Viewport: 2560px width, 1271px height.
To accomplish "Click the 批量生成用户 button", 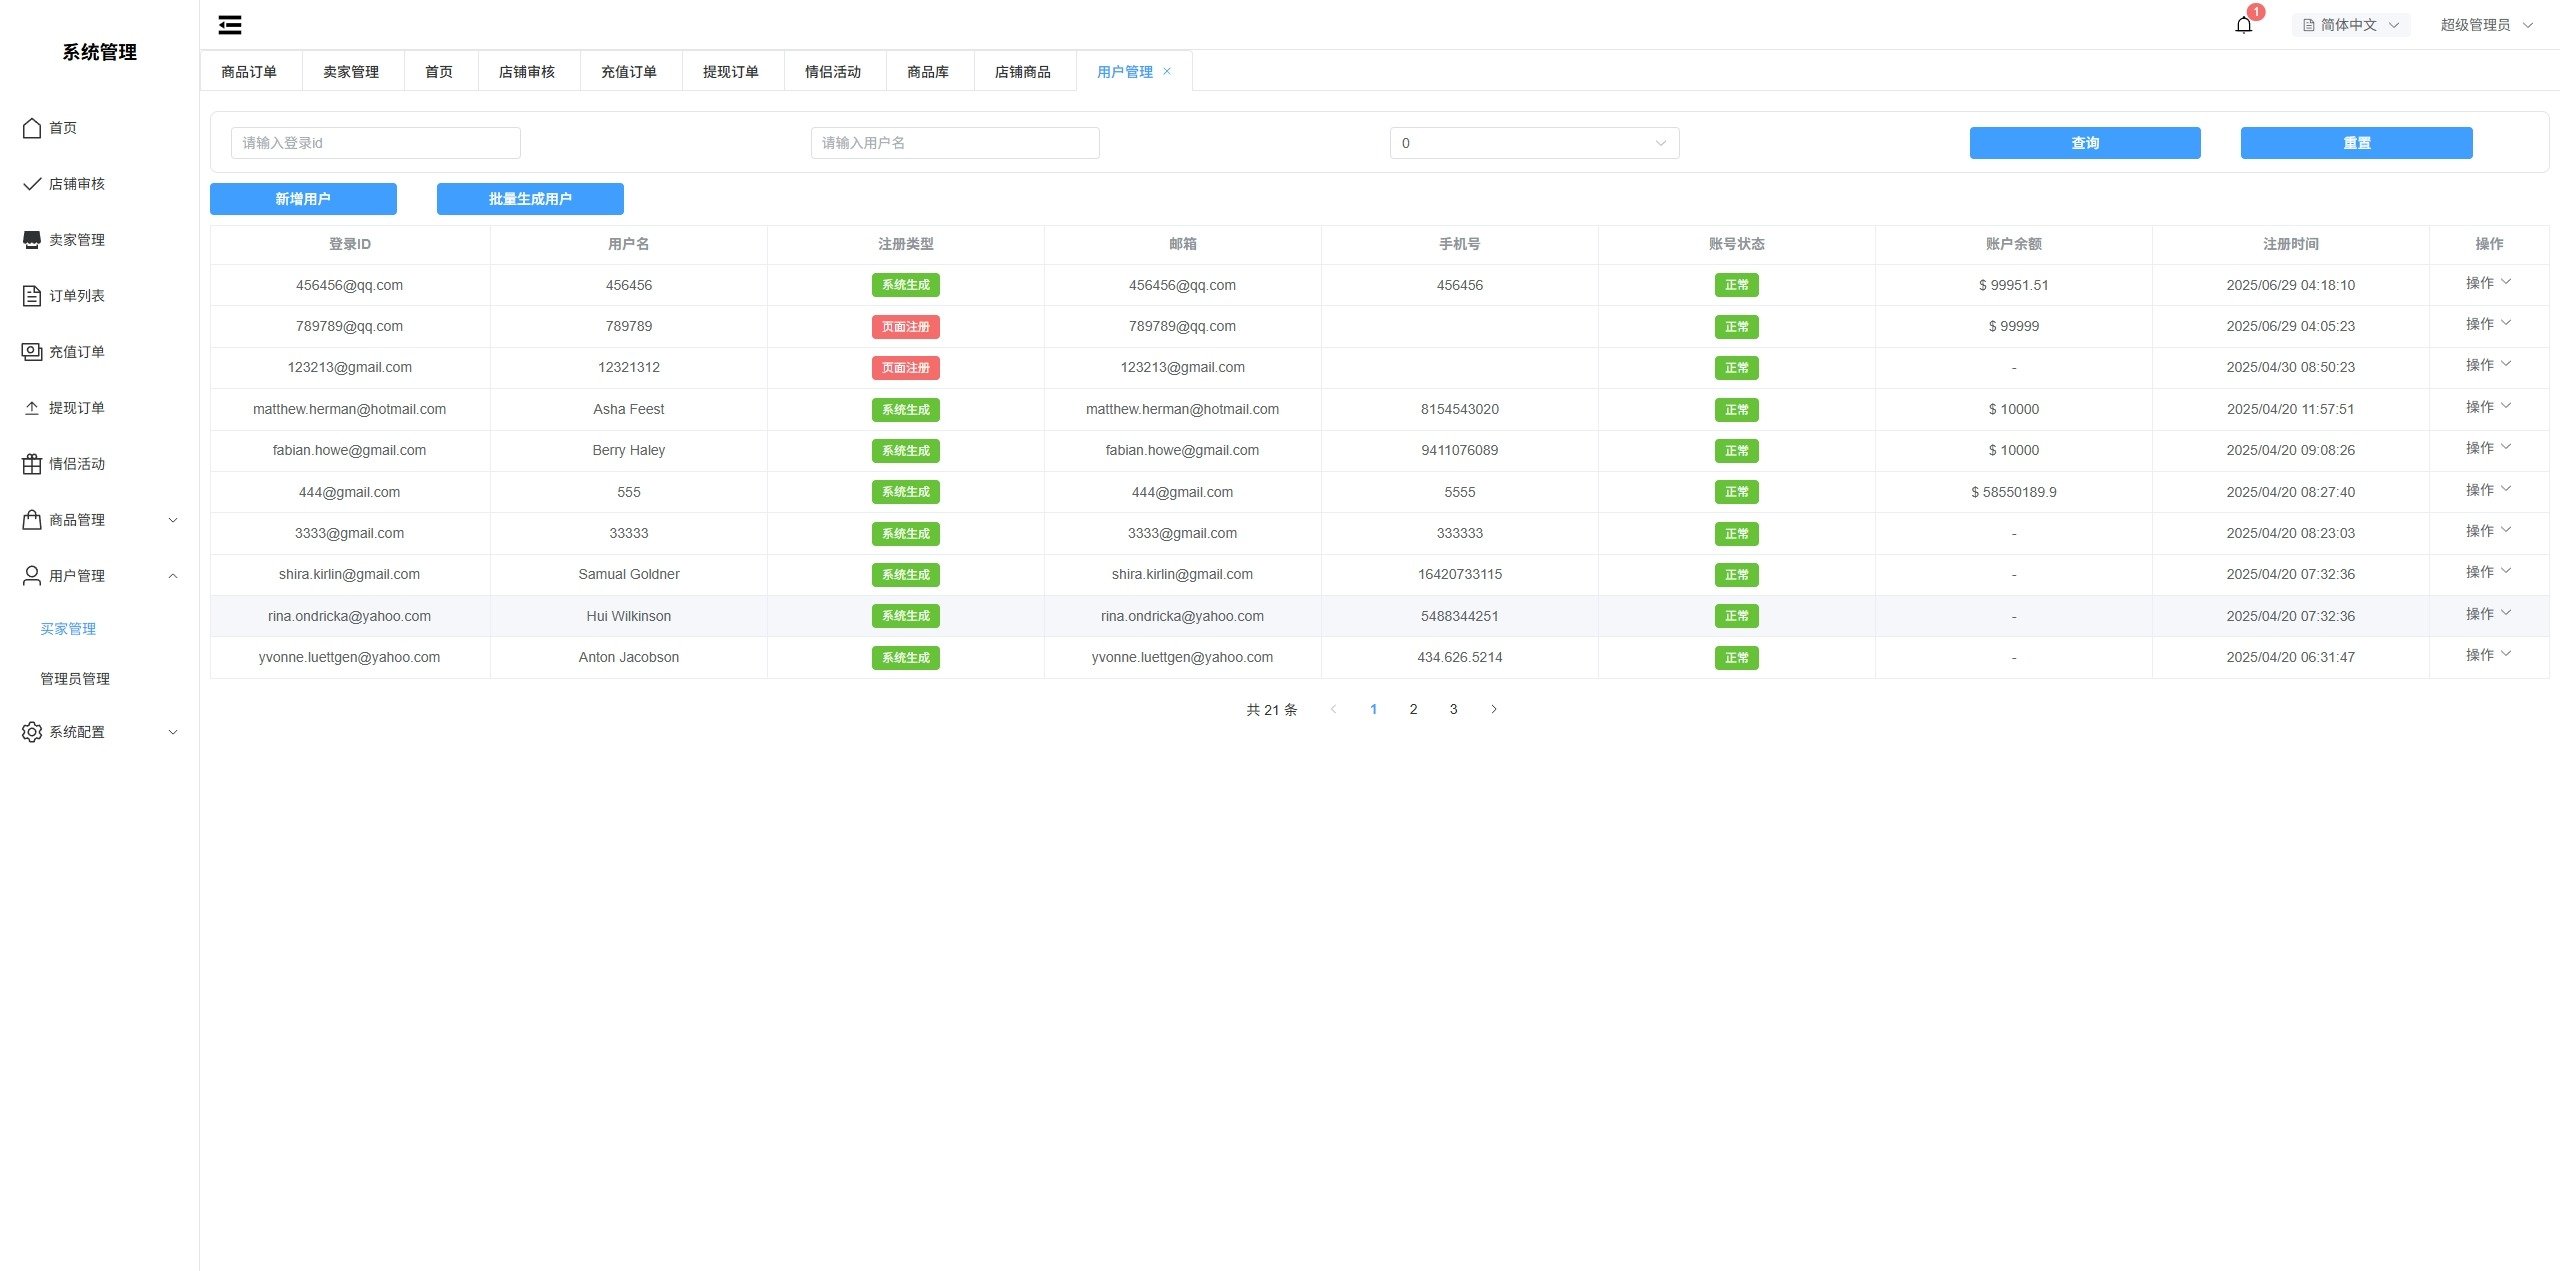I will click(x=530, y=199).
